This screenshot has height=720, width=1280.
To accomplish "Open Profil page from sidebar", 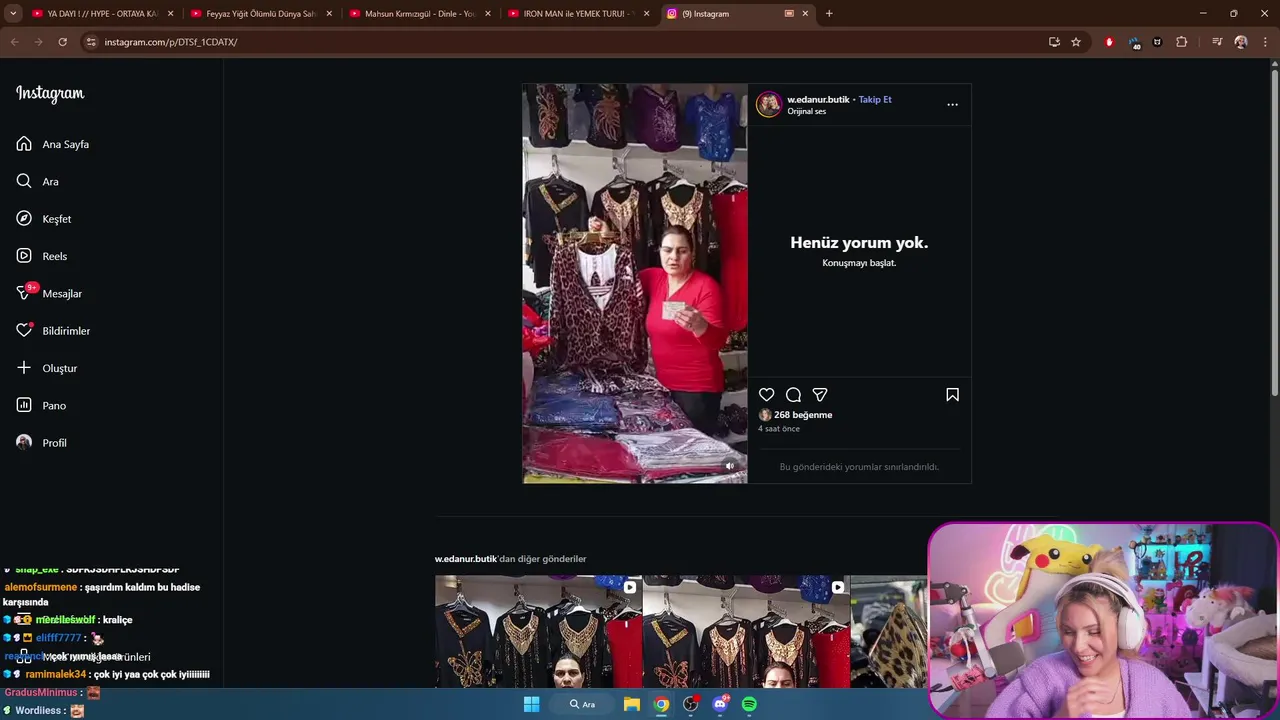I will pyautogui.click(x=41, y=443).
